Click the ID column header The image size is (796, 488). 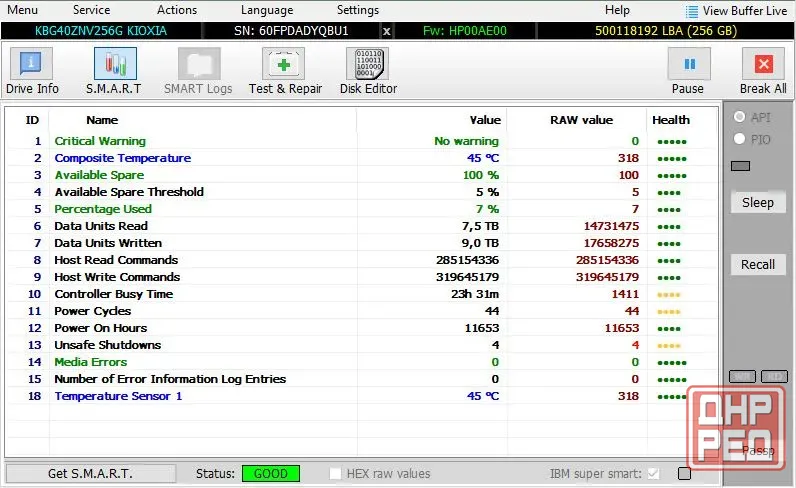click(32, 120)
